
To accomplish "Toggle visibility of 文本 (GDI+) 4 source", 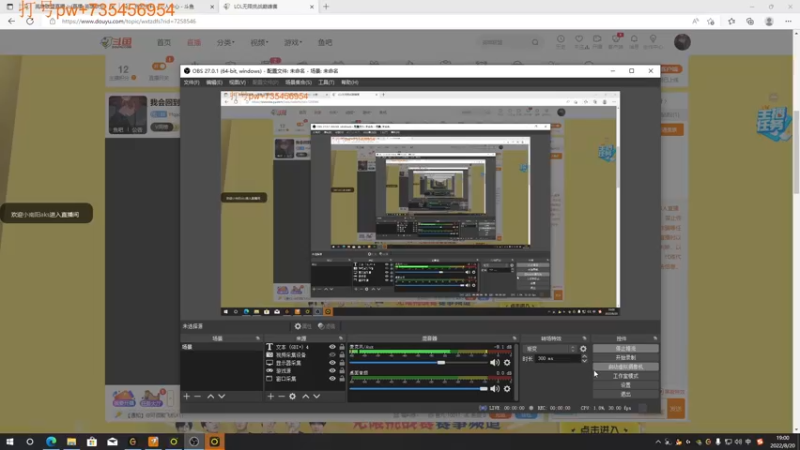I will [x=332, y=347].
